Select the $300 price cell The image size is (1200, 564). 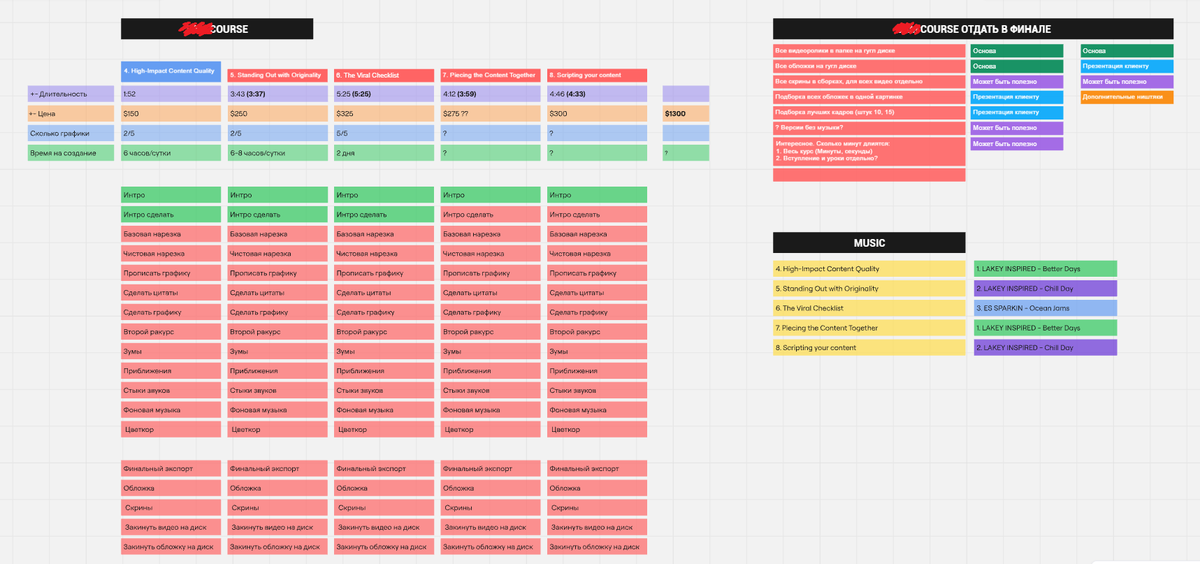click(x=597, y=113)
